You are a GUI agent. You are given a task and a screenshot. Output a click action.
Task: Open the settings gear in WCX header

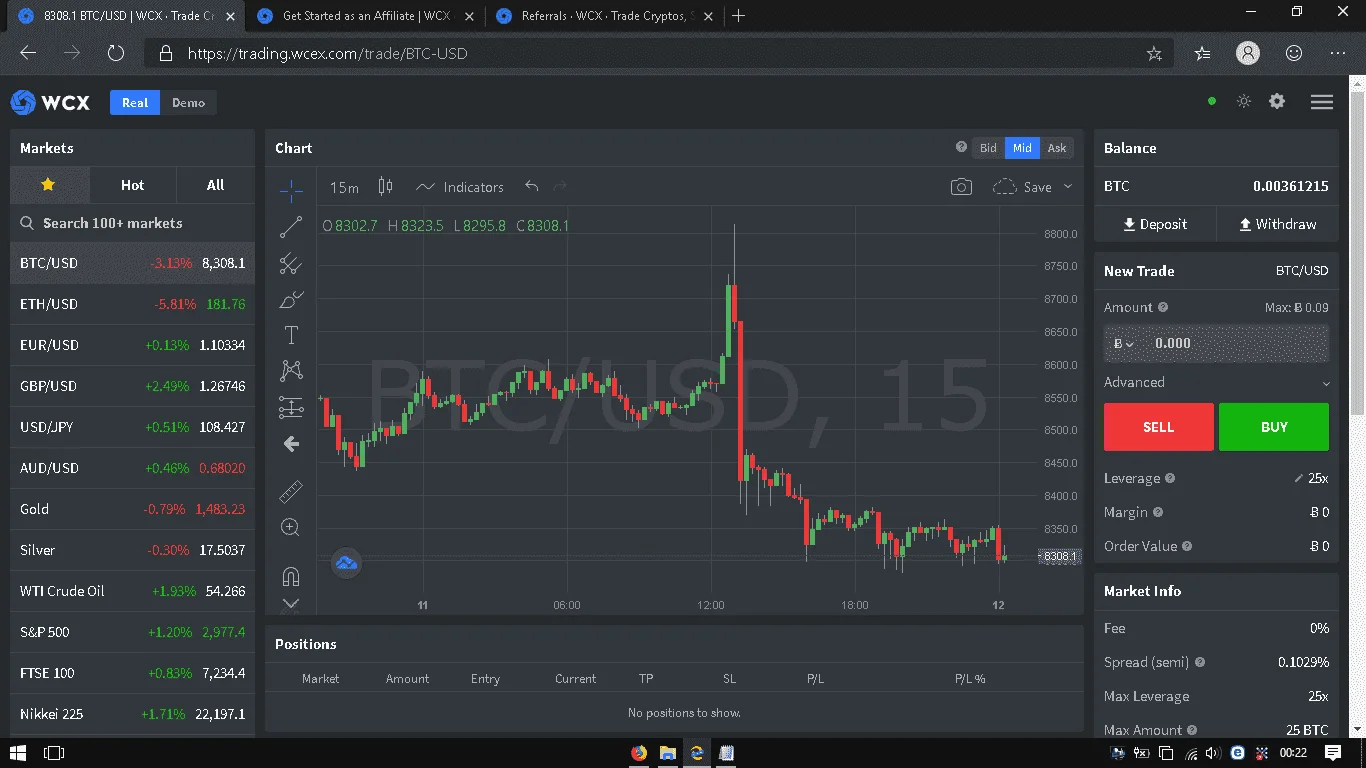coord(1277,101)
